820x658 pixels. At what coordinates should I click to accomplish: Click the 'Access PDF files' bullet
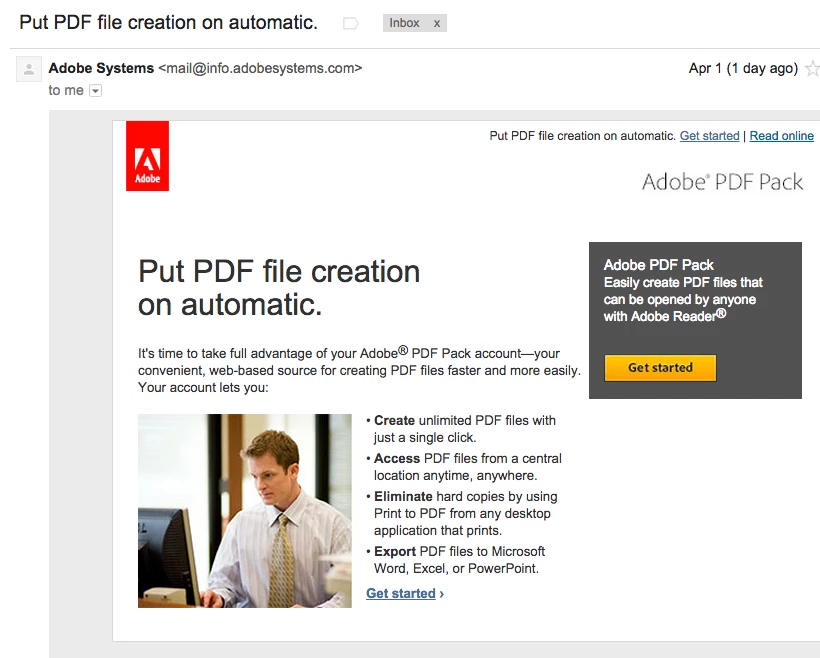click(x=464, y=467)
